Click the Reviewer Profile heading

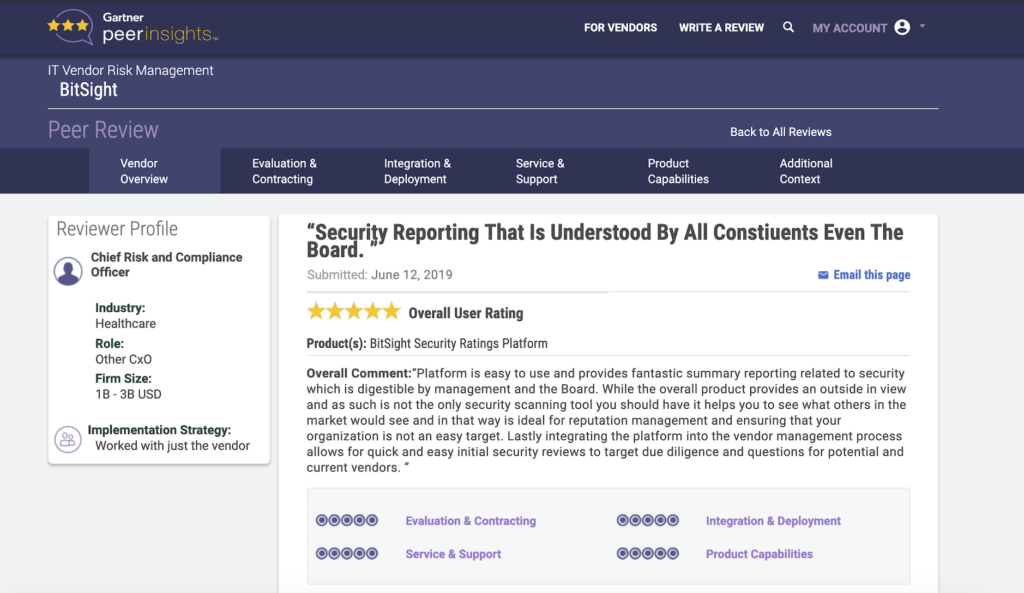pyautogui.click(x=117, y=229)
